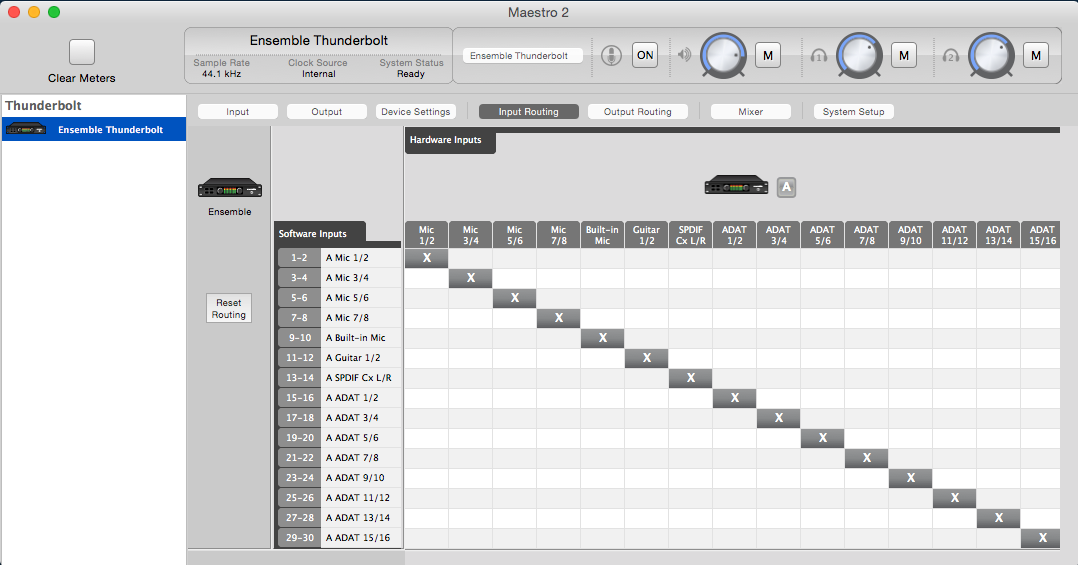Toggle routing X for Mic 3/4 to 3-4

pyautogui.click(x=471, y=278)
